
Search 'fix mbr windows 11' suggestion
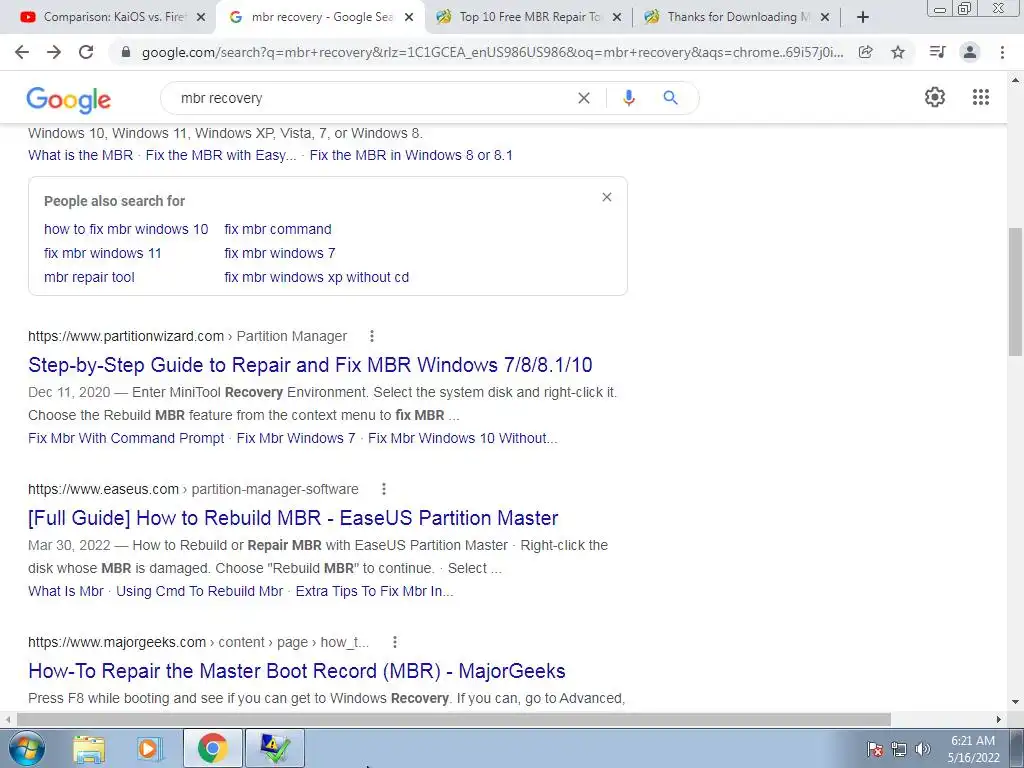click(103, 253)
